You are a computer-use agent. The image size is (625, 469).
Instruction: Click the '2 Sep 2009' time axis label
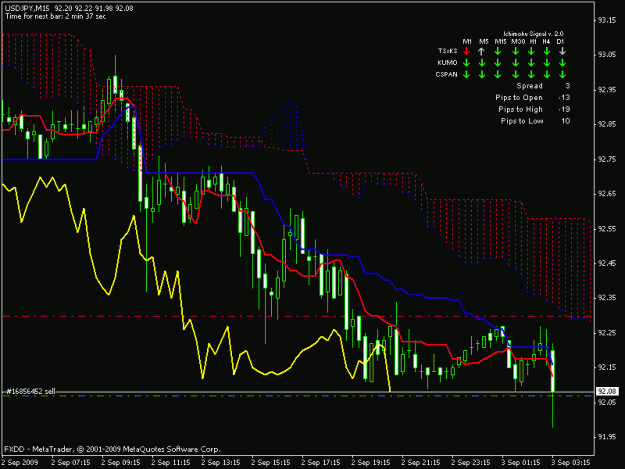20,463
